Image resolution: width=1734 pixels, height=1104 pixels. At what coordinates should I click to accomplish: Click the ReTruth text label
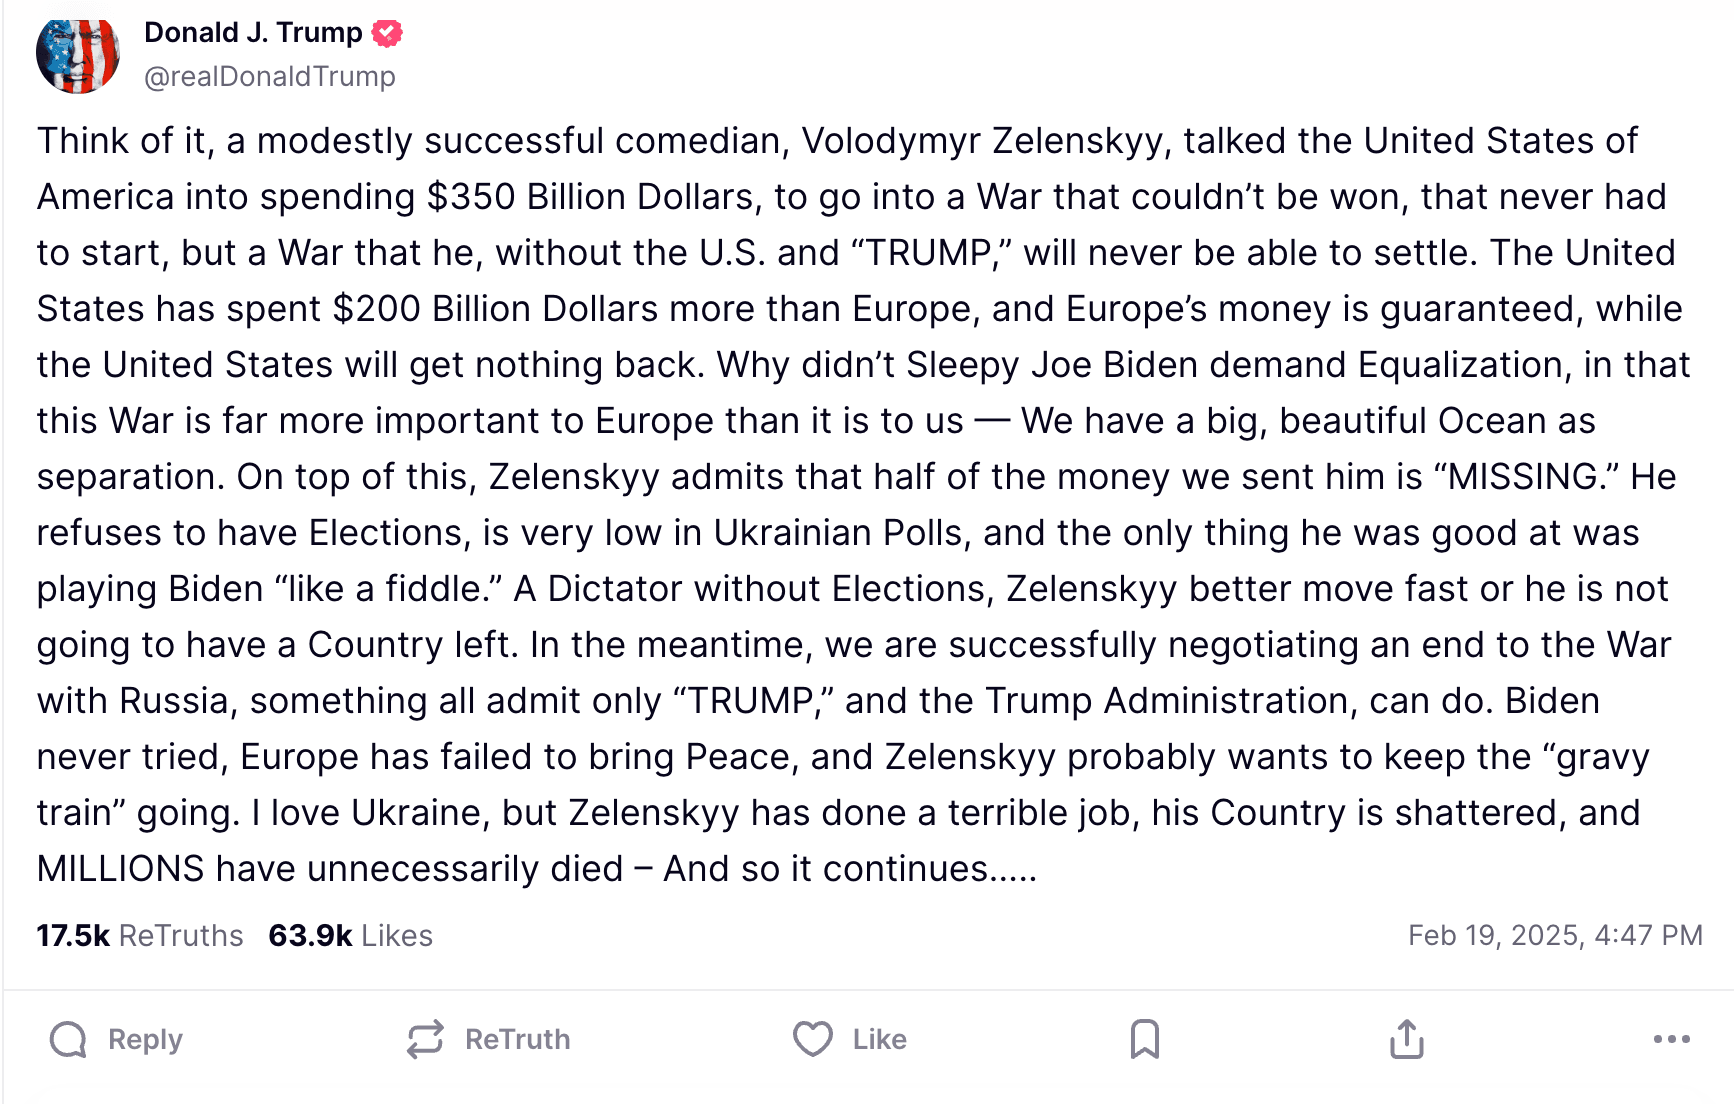(518, 1040)
